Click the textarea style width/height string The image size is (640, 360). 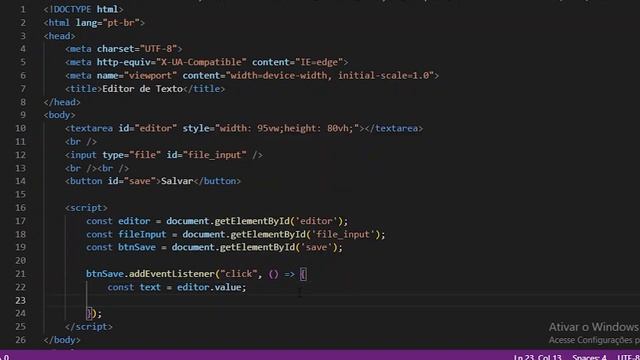pyautogui.click(x=287, y=128)
